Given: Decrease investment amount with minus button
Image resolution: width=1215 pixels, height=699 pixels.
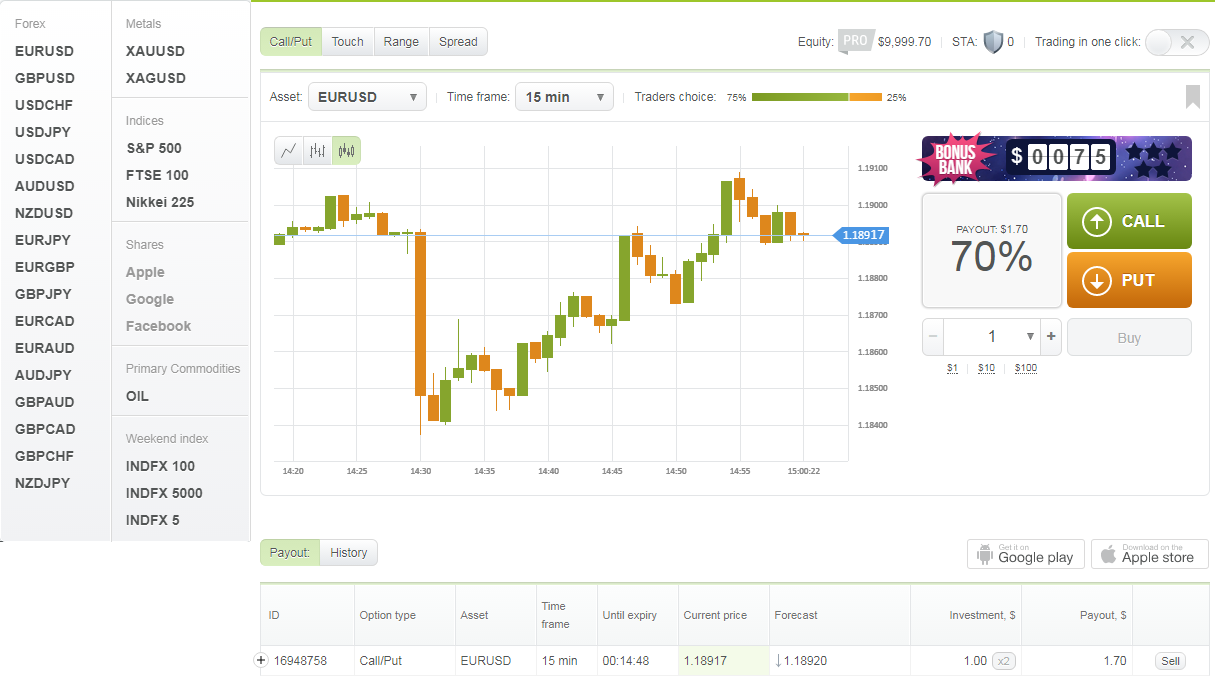Looking at the screenshot, I should click(x=933, y=337).
